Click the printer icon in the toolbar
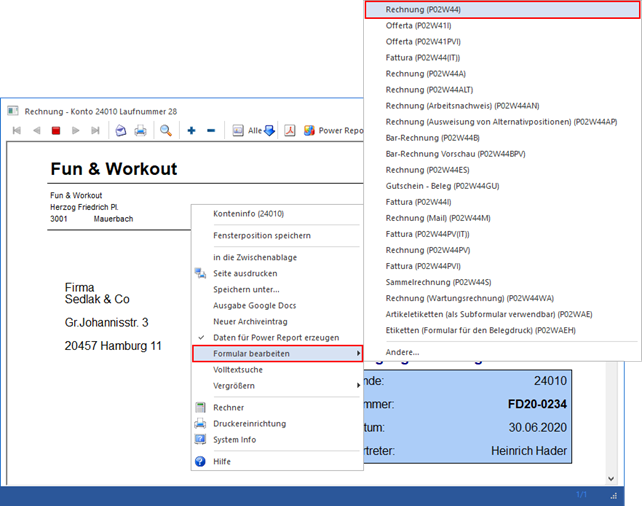 click(140, 130)
